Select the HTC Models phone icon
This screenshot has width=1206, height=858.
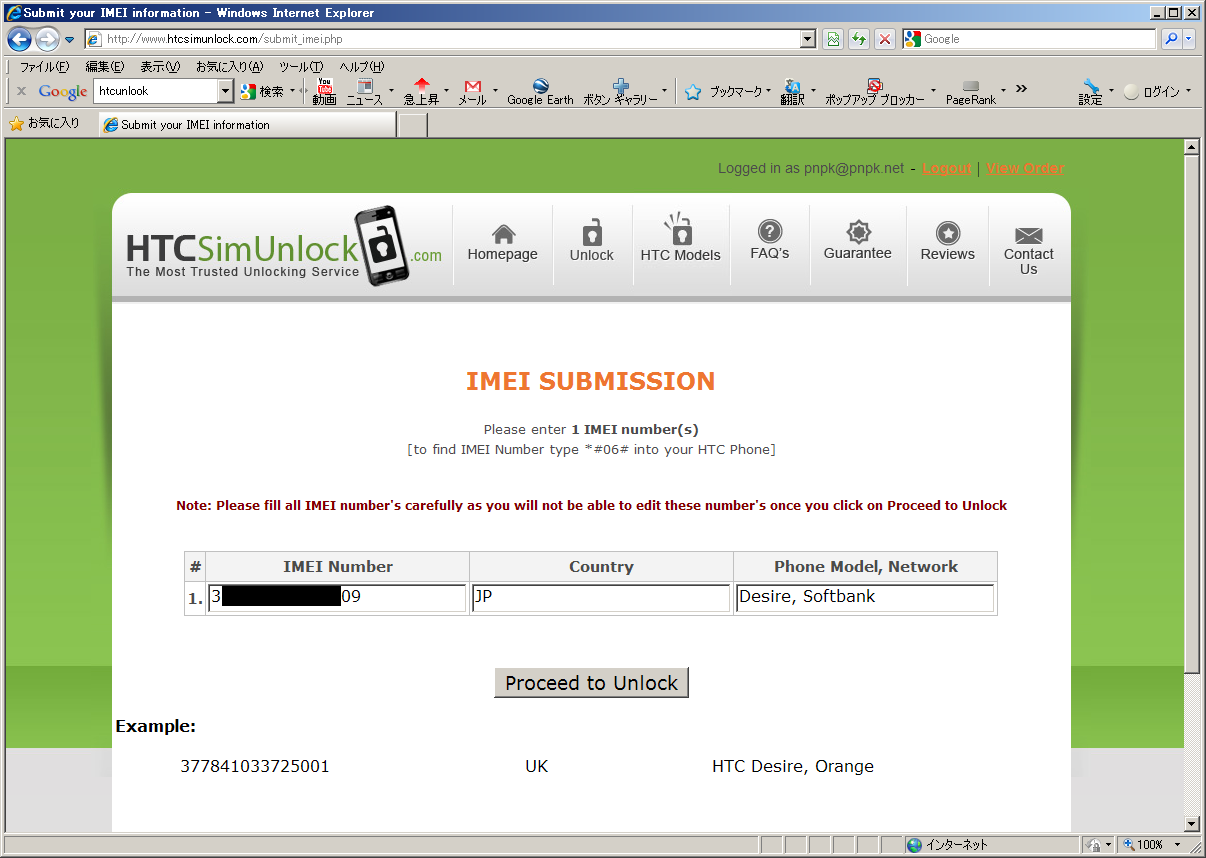[x=679, y=229]
